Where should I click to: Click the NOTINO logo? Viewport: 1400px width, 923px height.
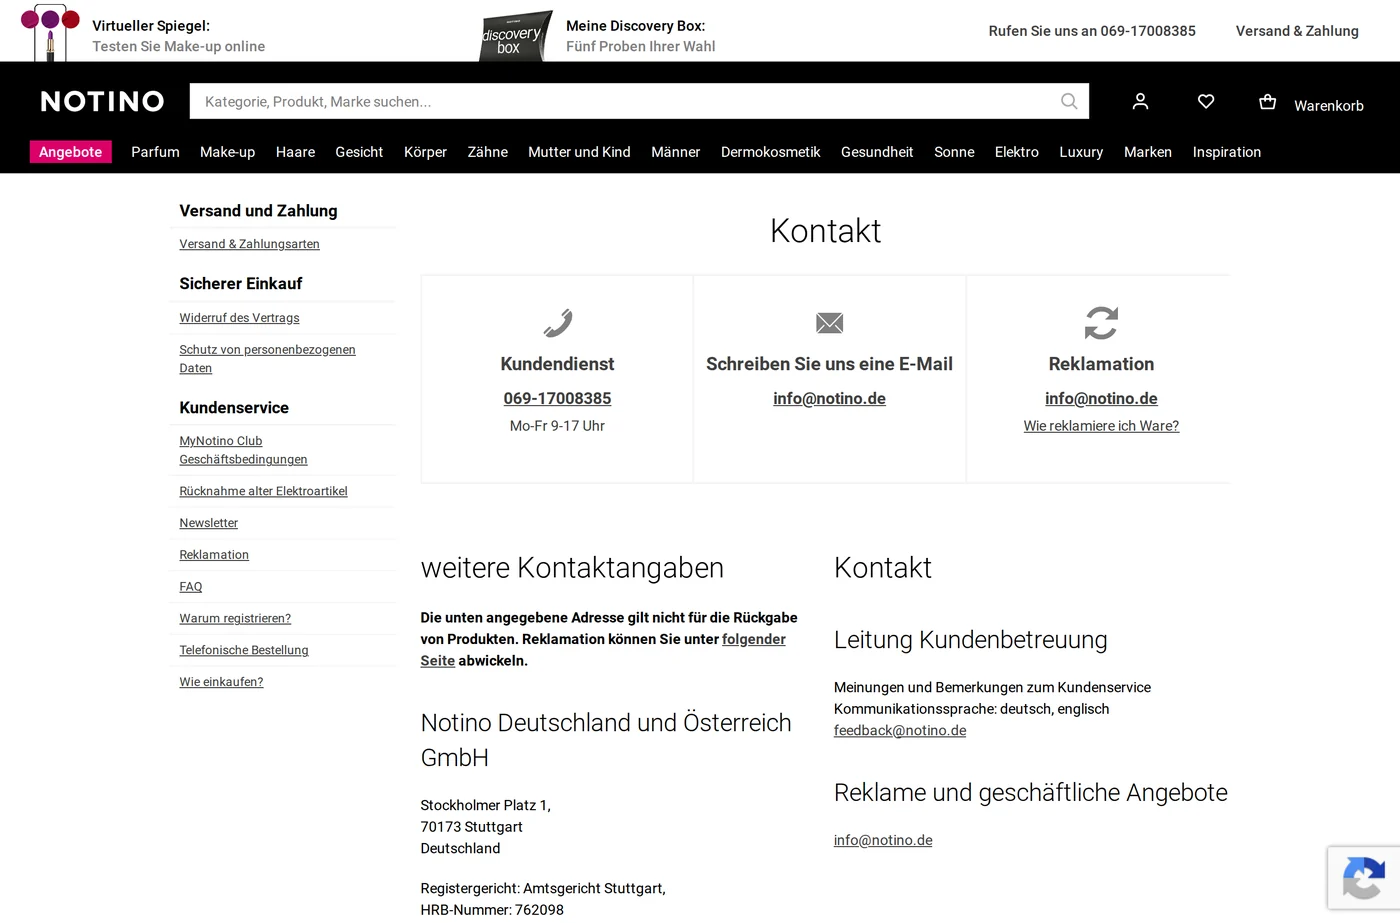(102, 101)
